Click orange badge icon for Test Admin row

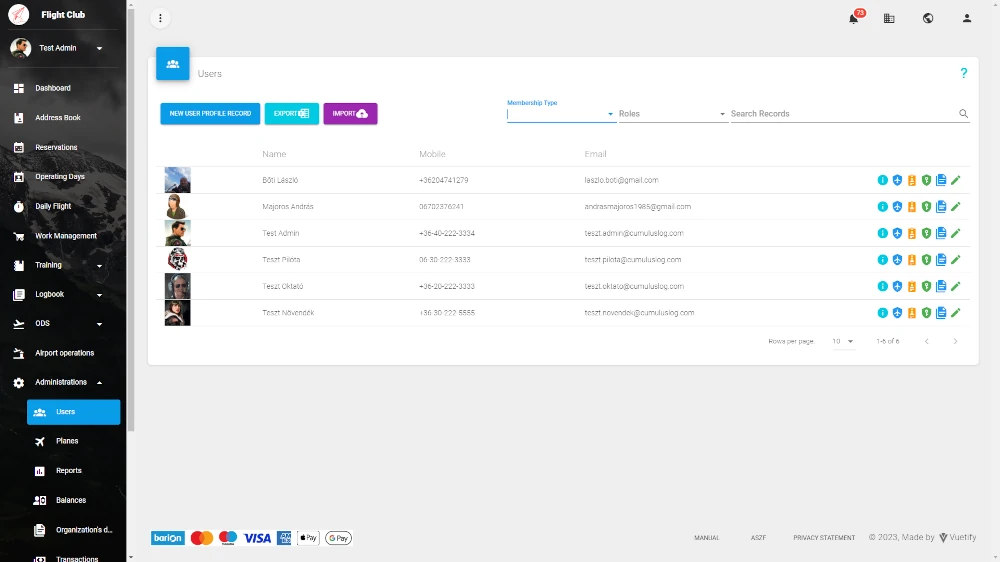tap(912, 233)
